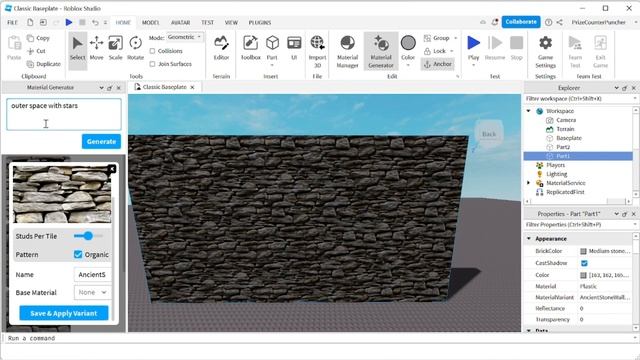Open the Terrain Editor

(221, 48)
